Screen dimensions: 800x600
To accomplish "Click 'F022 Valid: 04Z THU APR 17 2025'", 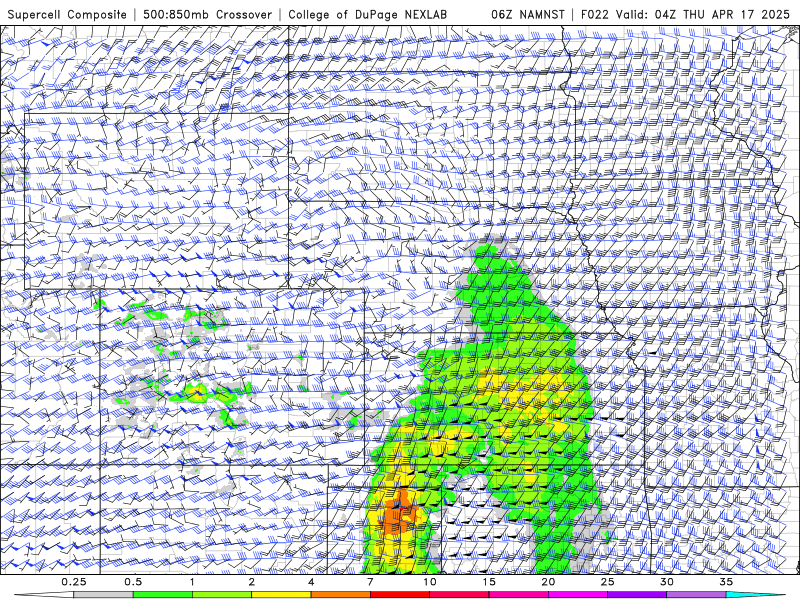I will coord(685,14).
